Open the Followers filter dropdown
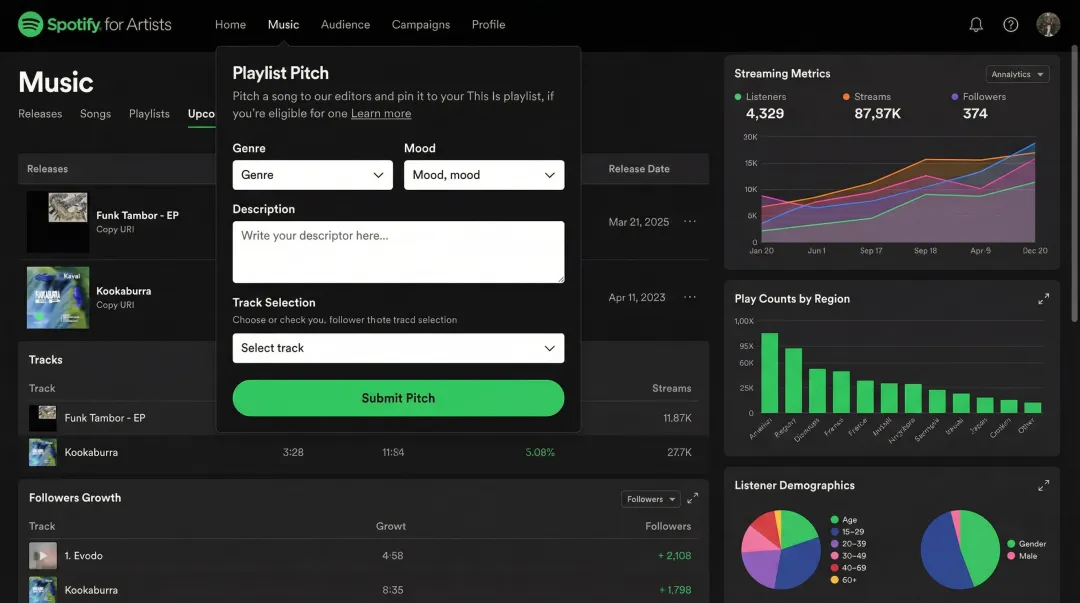Screen dimensions: 1080x603 [x=650, y=499]
